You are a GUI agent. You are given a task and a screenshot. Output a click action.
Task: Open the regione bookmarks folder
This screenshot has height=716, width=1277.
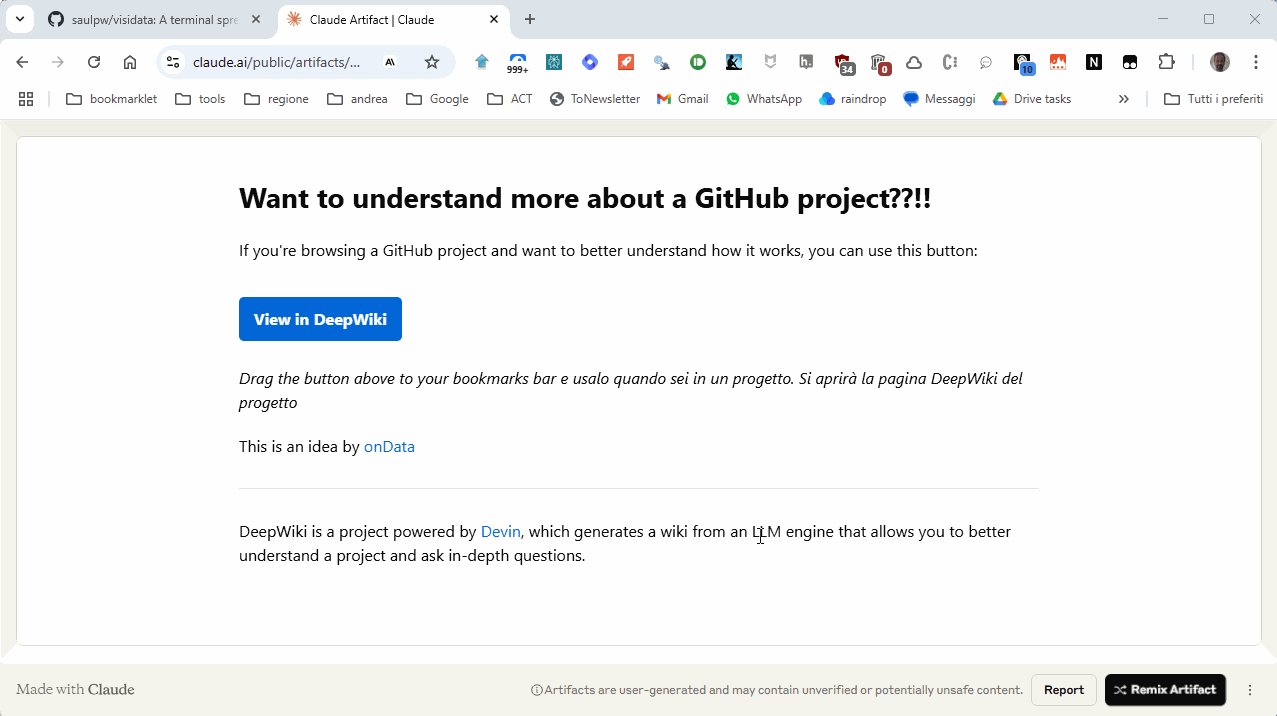coord(276,99)
